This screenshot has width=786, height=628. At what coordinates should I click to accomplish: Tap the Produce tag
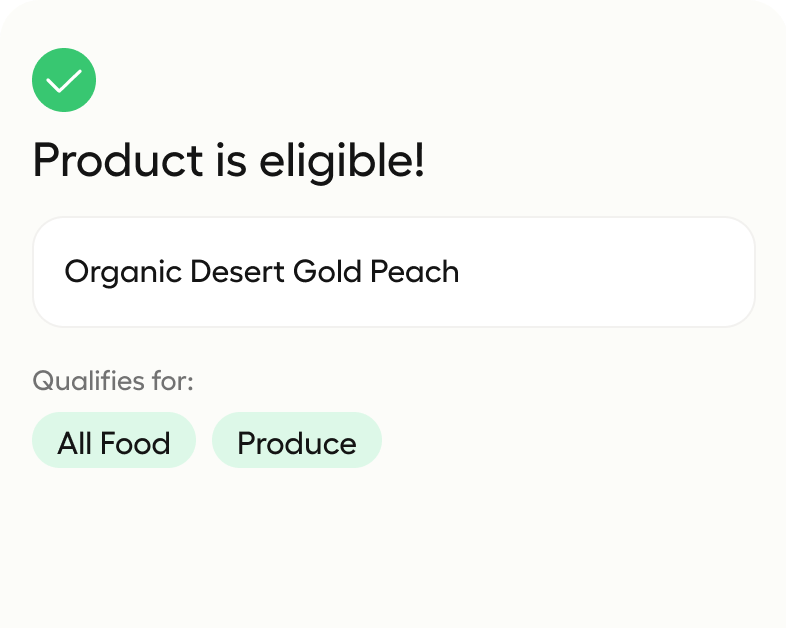click(x=297, y=442)
